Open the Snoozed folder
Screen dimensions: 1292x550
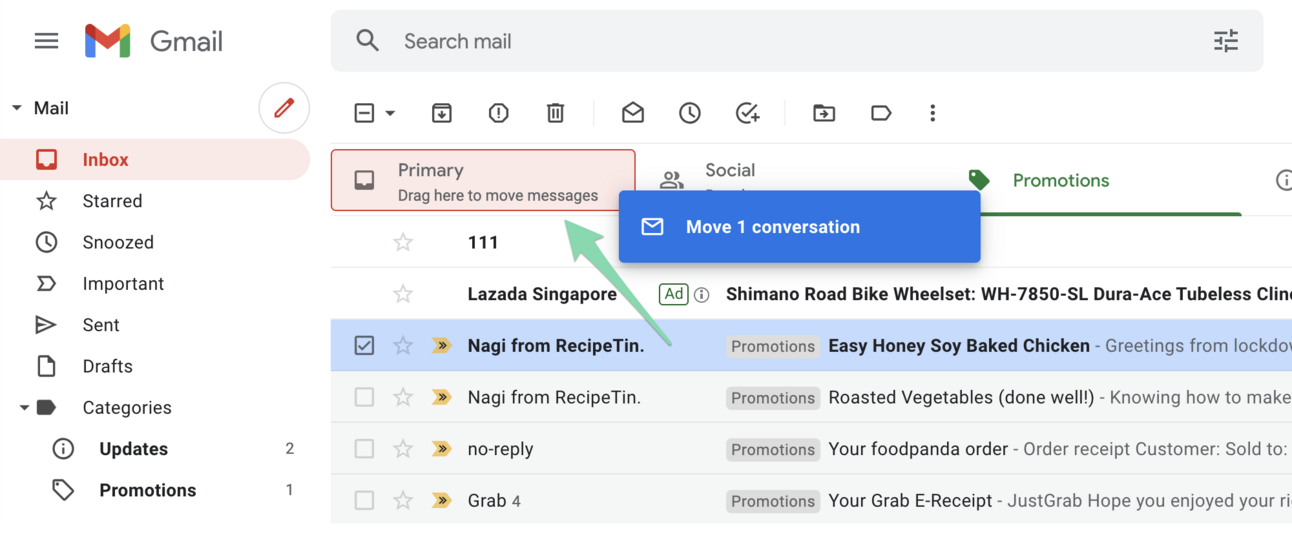click(x=154, y=242)
